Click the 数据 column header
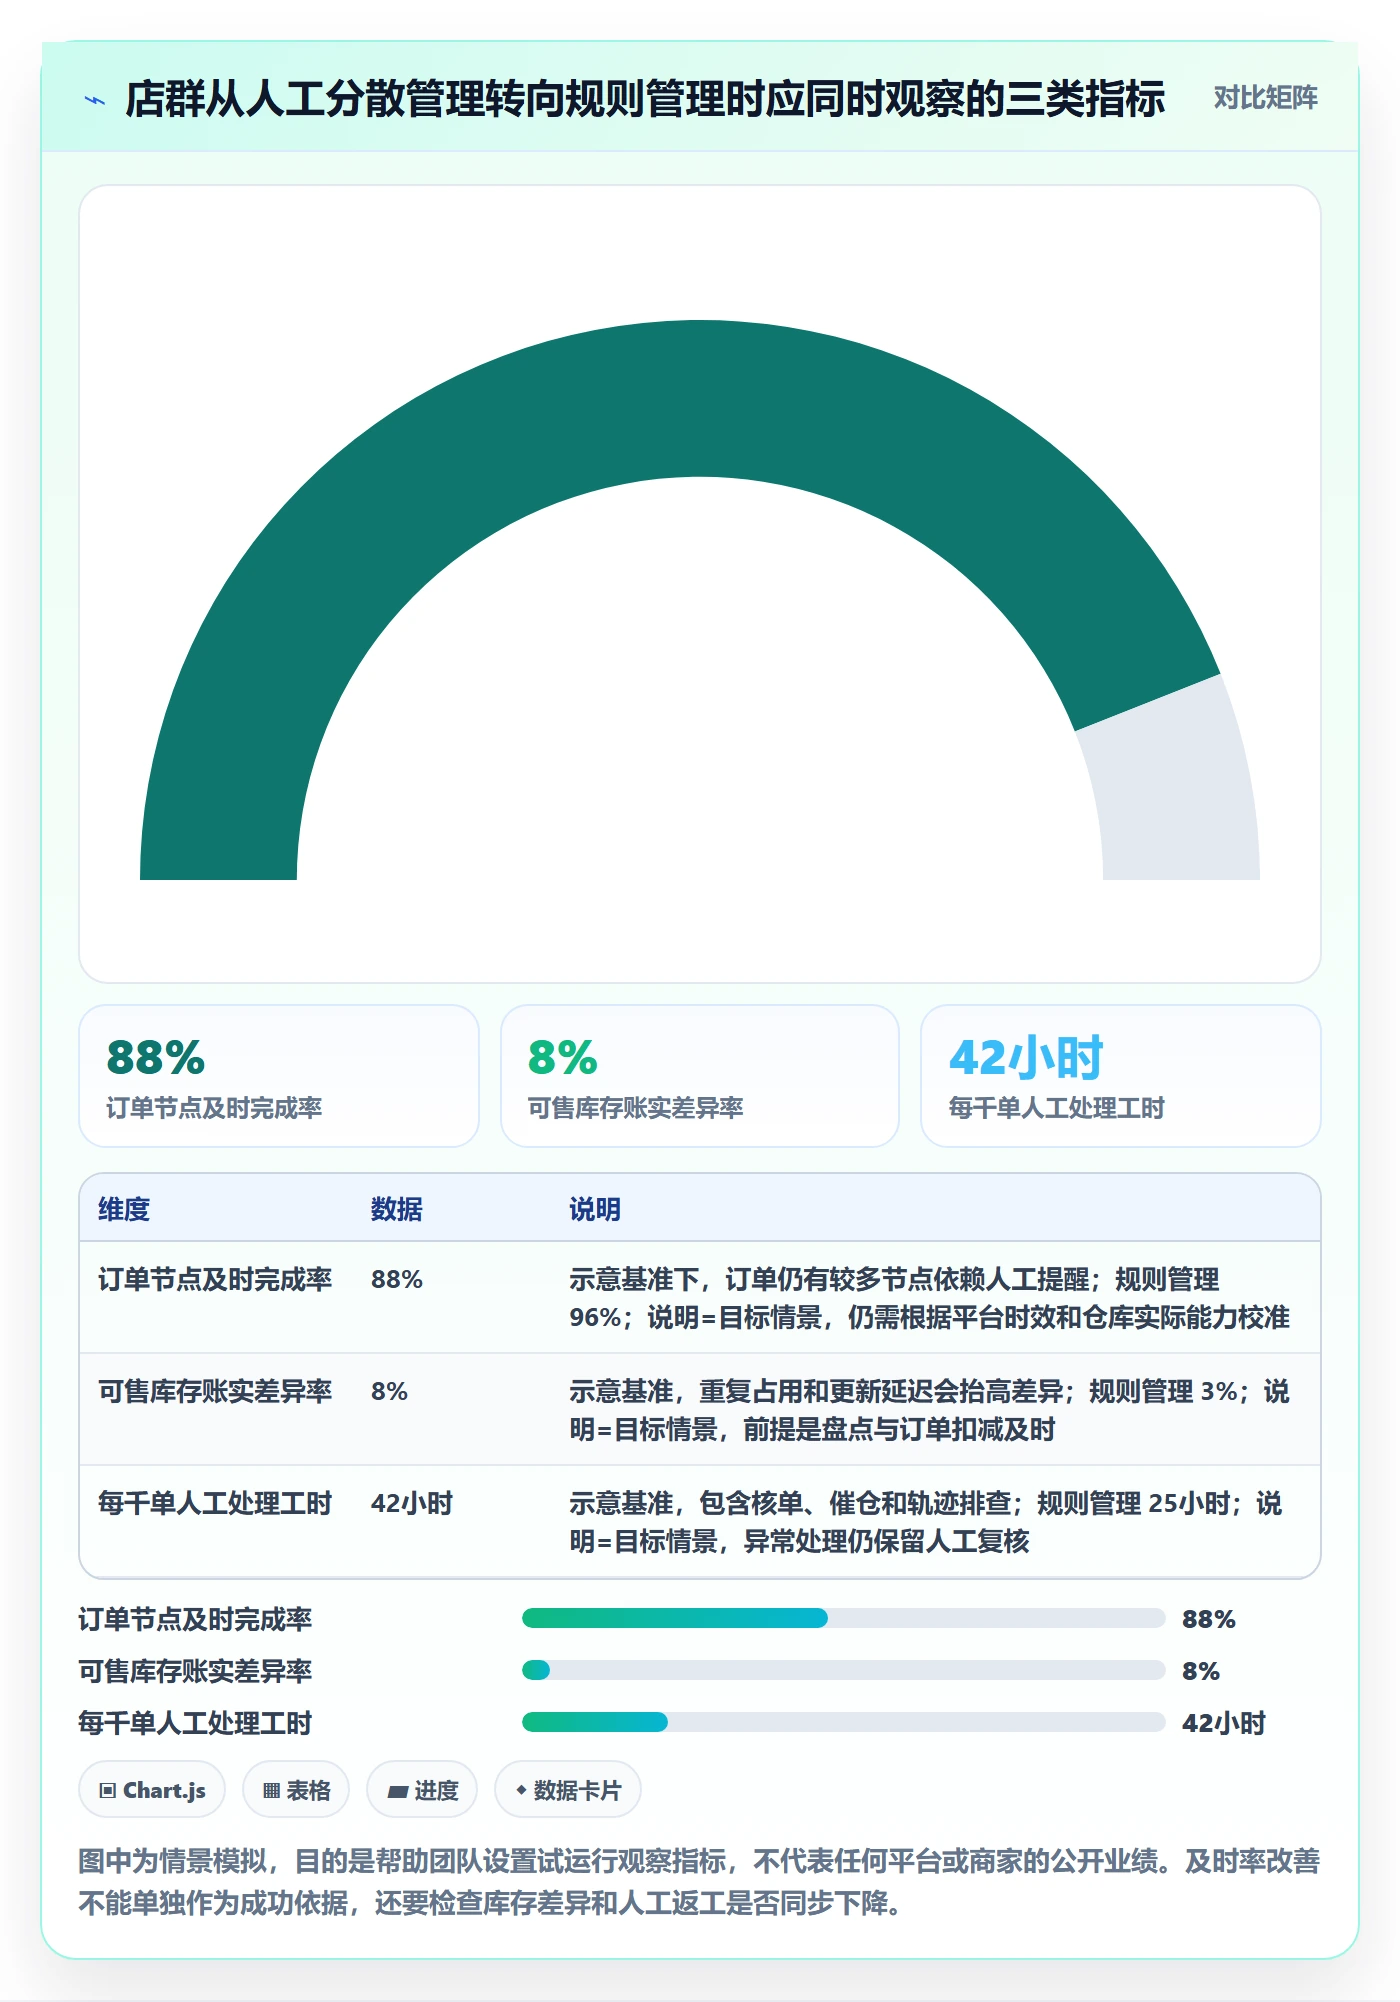1400x2002 pixels. pos(396,1209)
